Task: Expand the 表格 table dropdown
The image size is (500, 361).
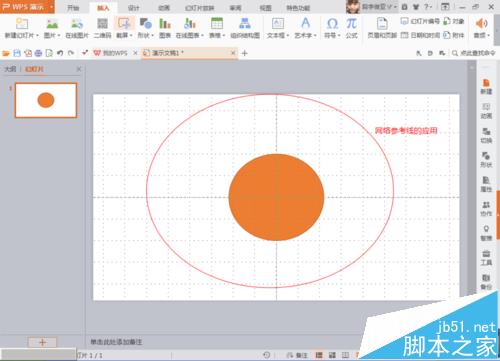Action: [224, 35]
